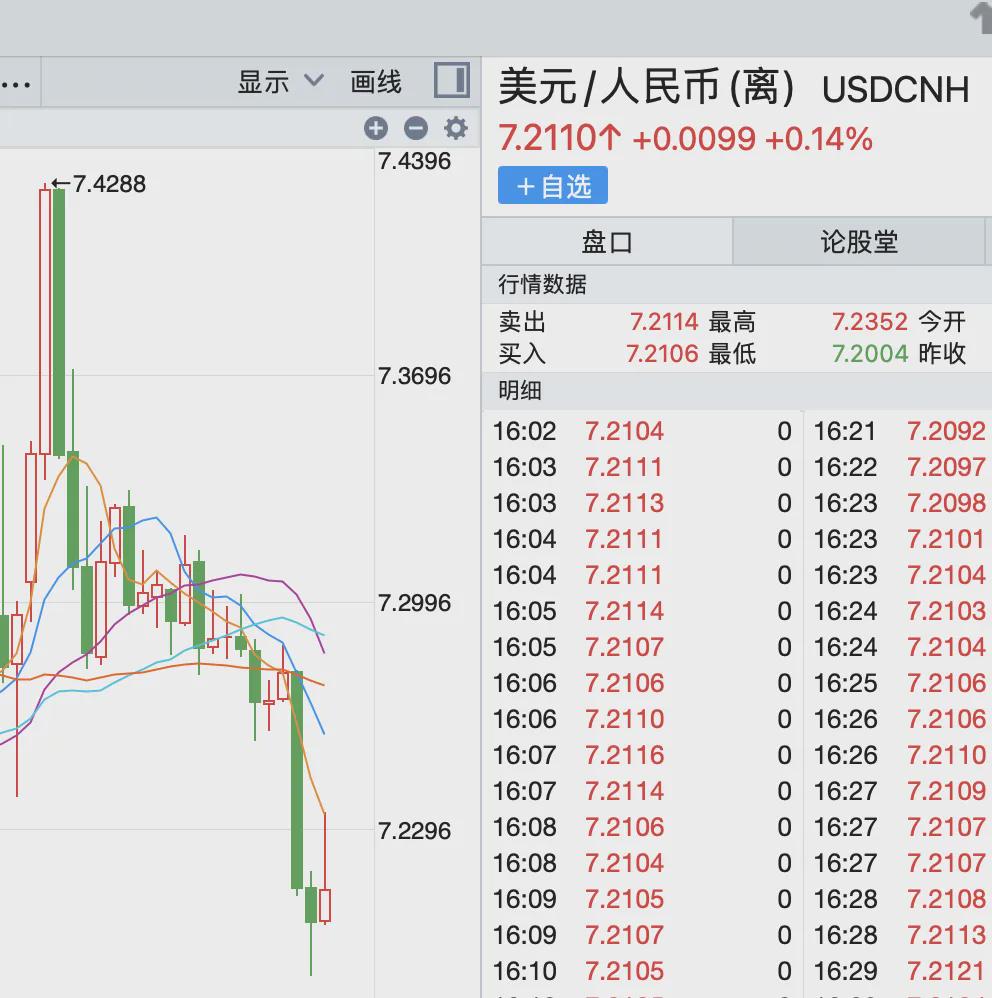Switch to the 论股堂 tab
The image size is (992, 998).
tap(859, 242)
